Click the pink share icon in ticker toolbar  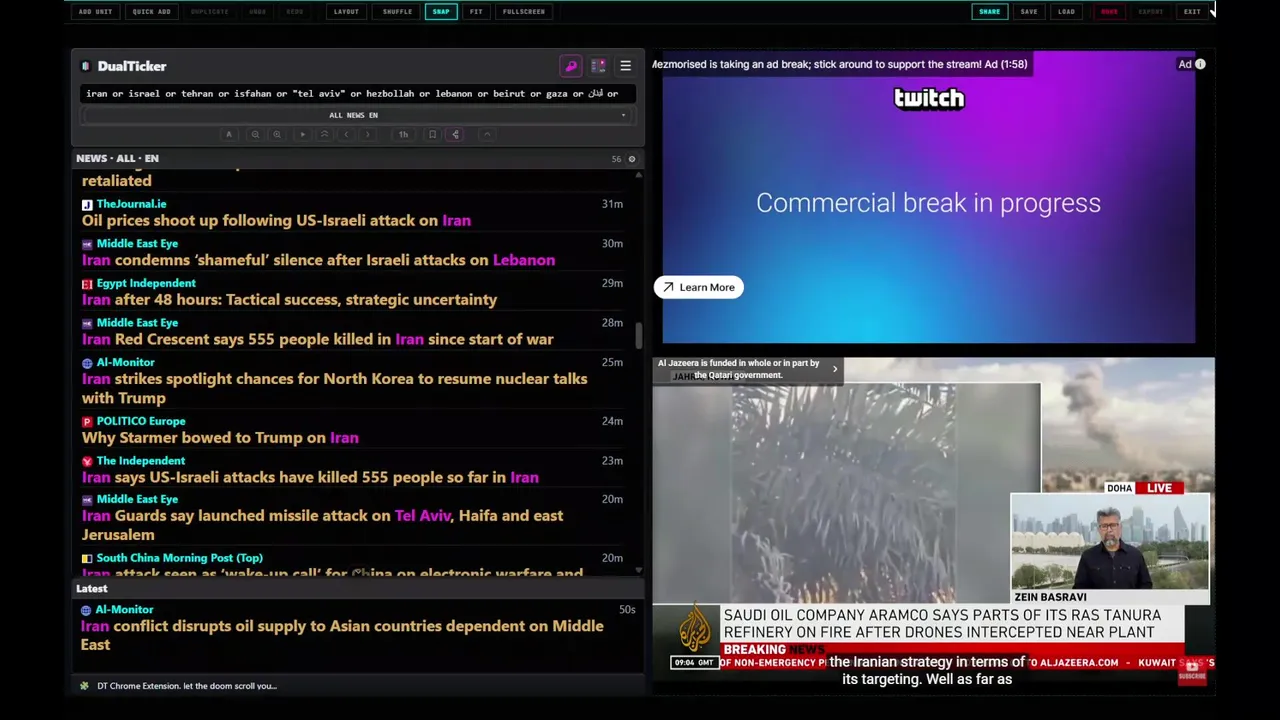(x=455, y=134)
